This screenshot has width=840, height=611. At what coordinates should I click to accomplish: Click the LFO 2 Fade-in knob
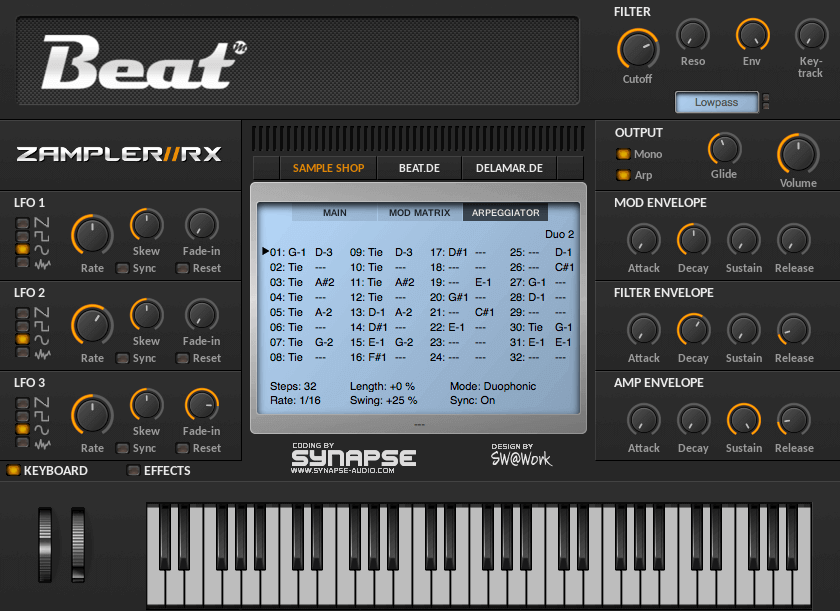(201, 315)
